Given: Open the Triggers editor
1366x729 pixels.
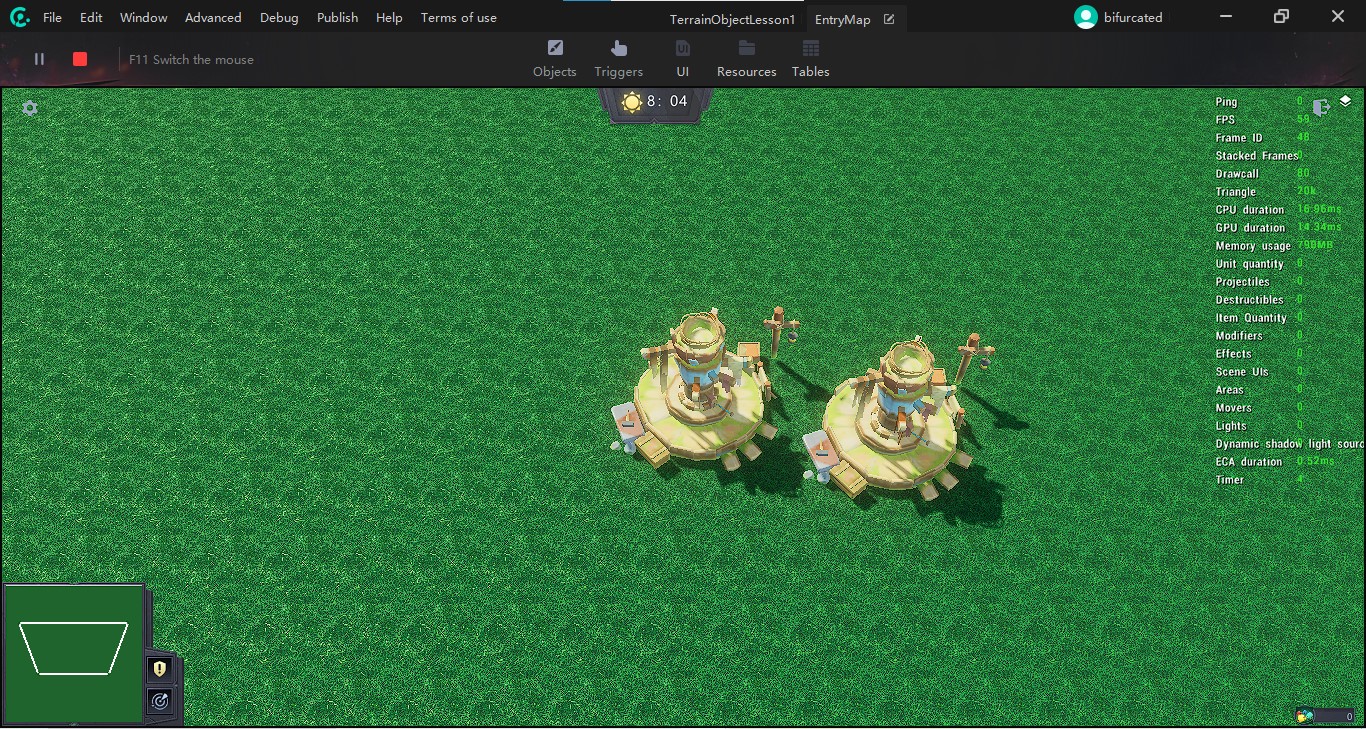Looking at the screenshot, I should 619,59.
